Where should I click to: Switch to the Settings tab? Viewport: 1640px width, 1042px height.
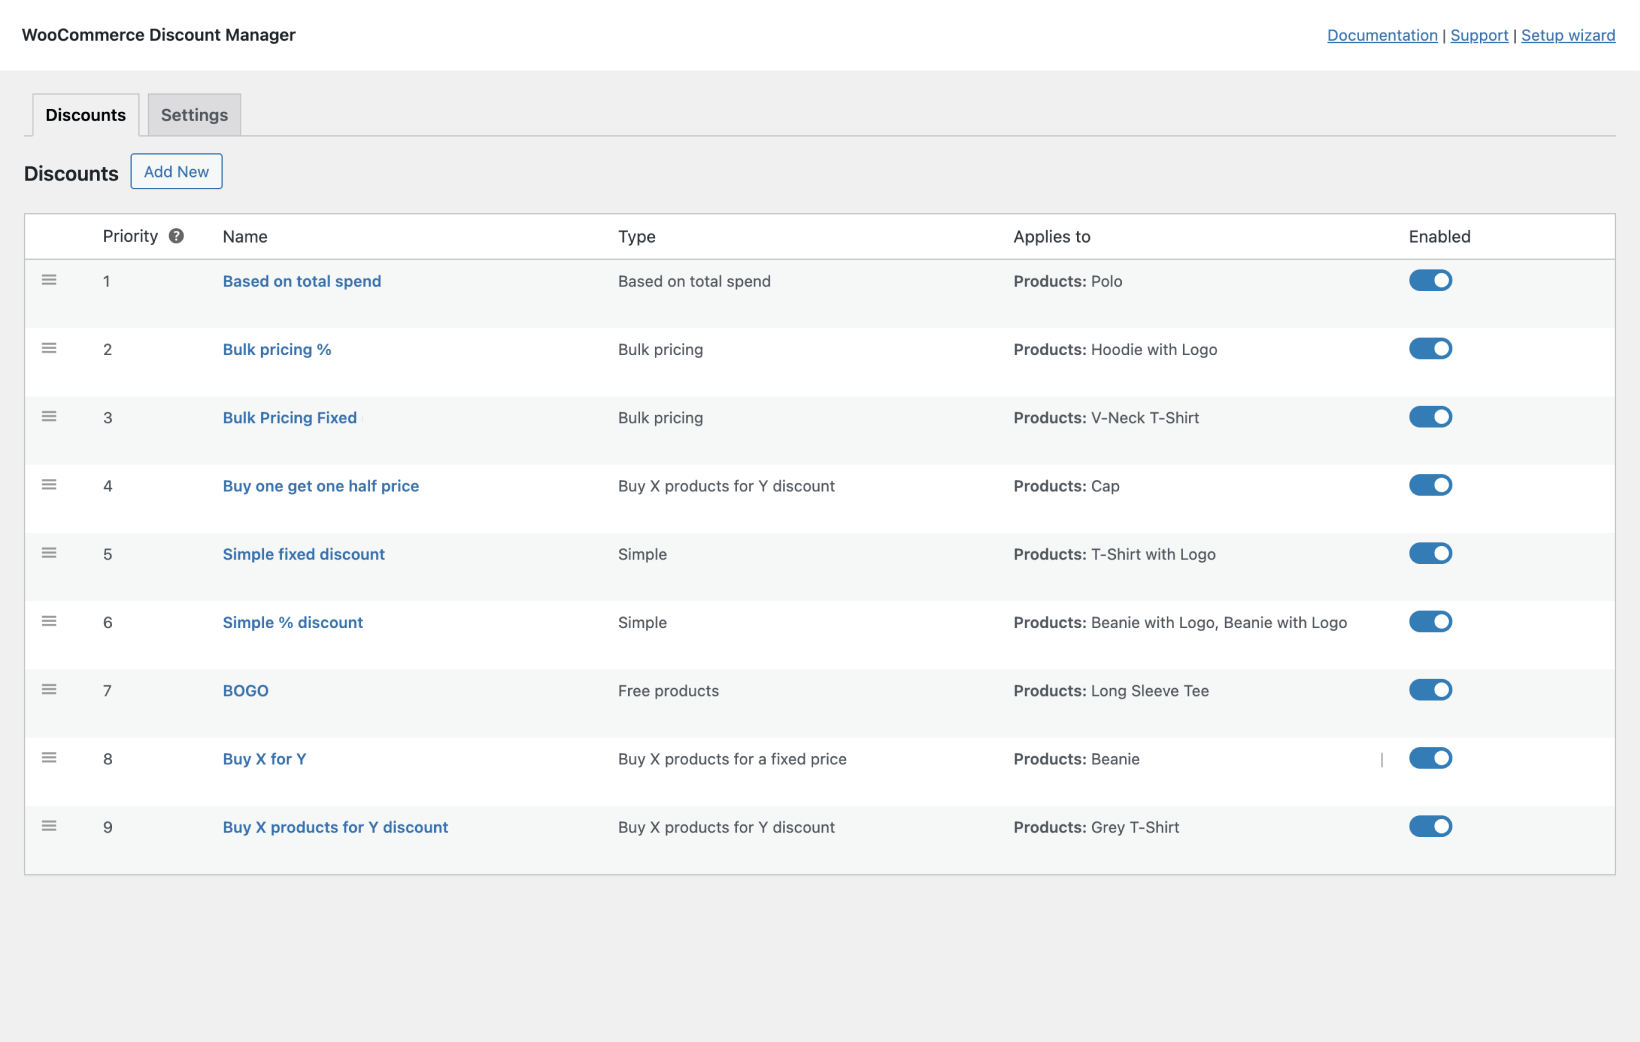pyautogui.click(x=194, y=114)
